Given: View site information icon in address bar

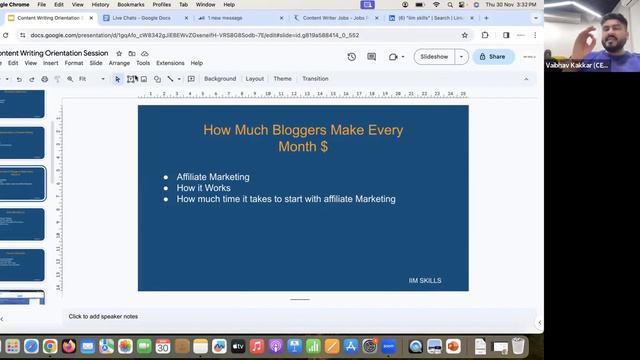Looking at the screenshot, I should 22,36.
